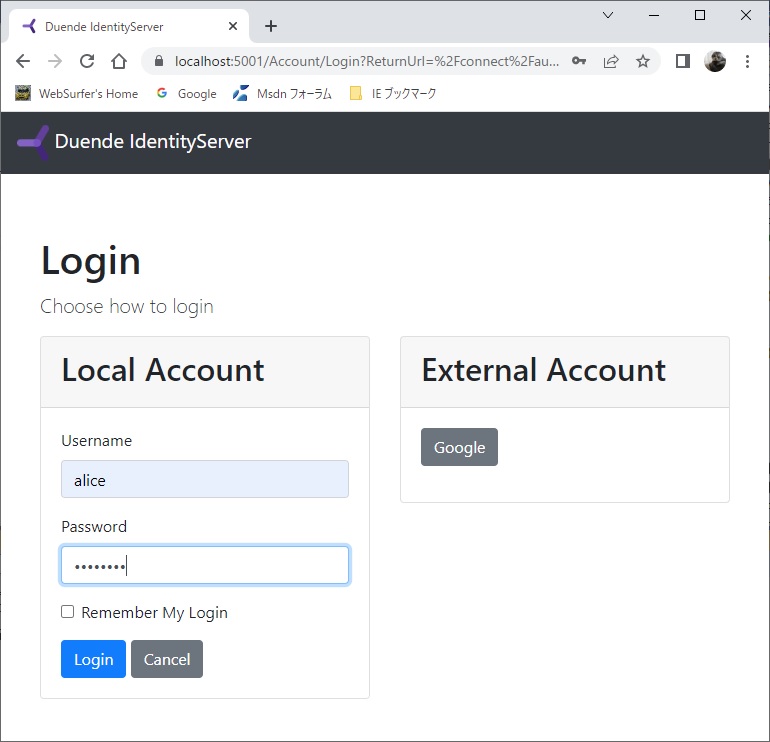This screenshot has width=770, height=742.
Task: Share this page via share icon
Action: coord(611,61)
